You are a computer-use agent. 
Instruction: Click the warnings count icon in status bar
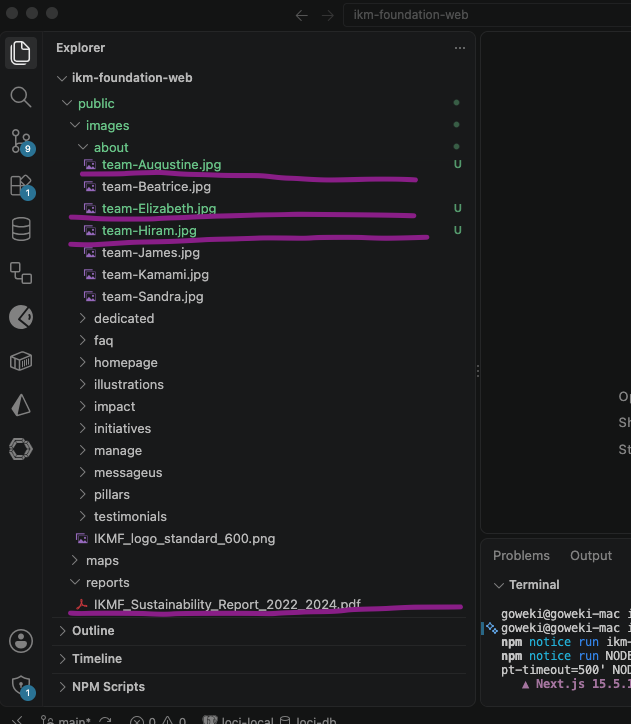coord(174,720)
